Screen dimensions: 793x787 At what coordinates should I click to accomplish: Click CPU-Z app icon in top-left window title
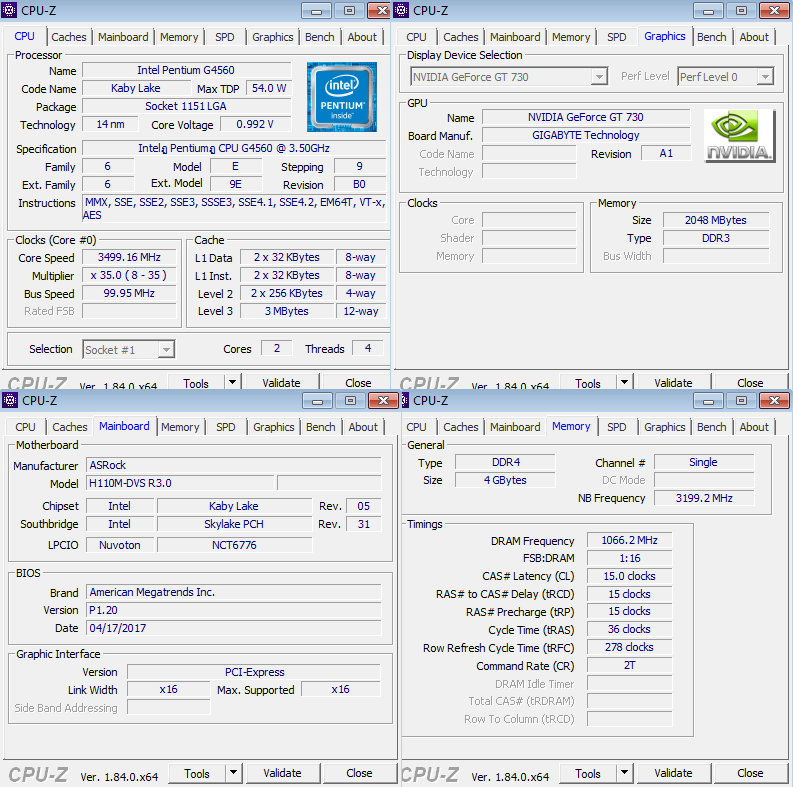(x=9, y=10)
